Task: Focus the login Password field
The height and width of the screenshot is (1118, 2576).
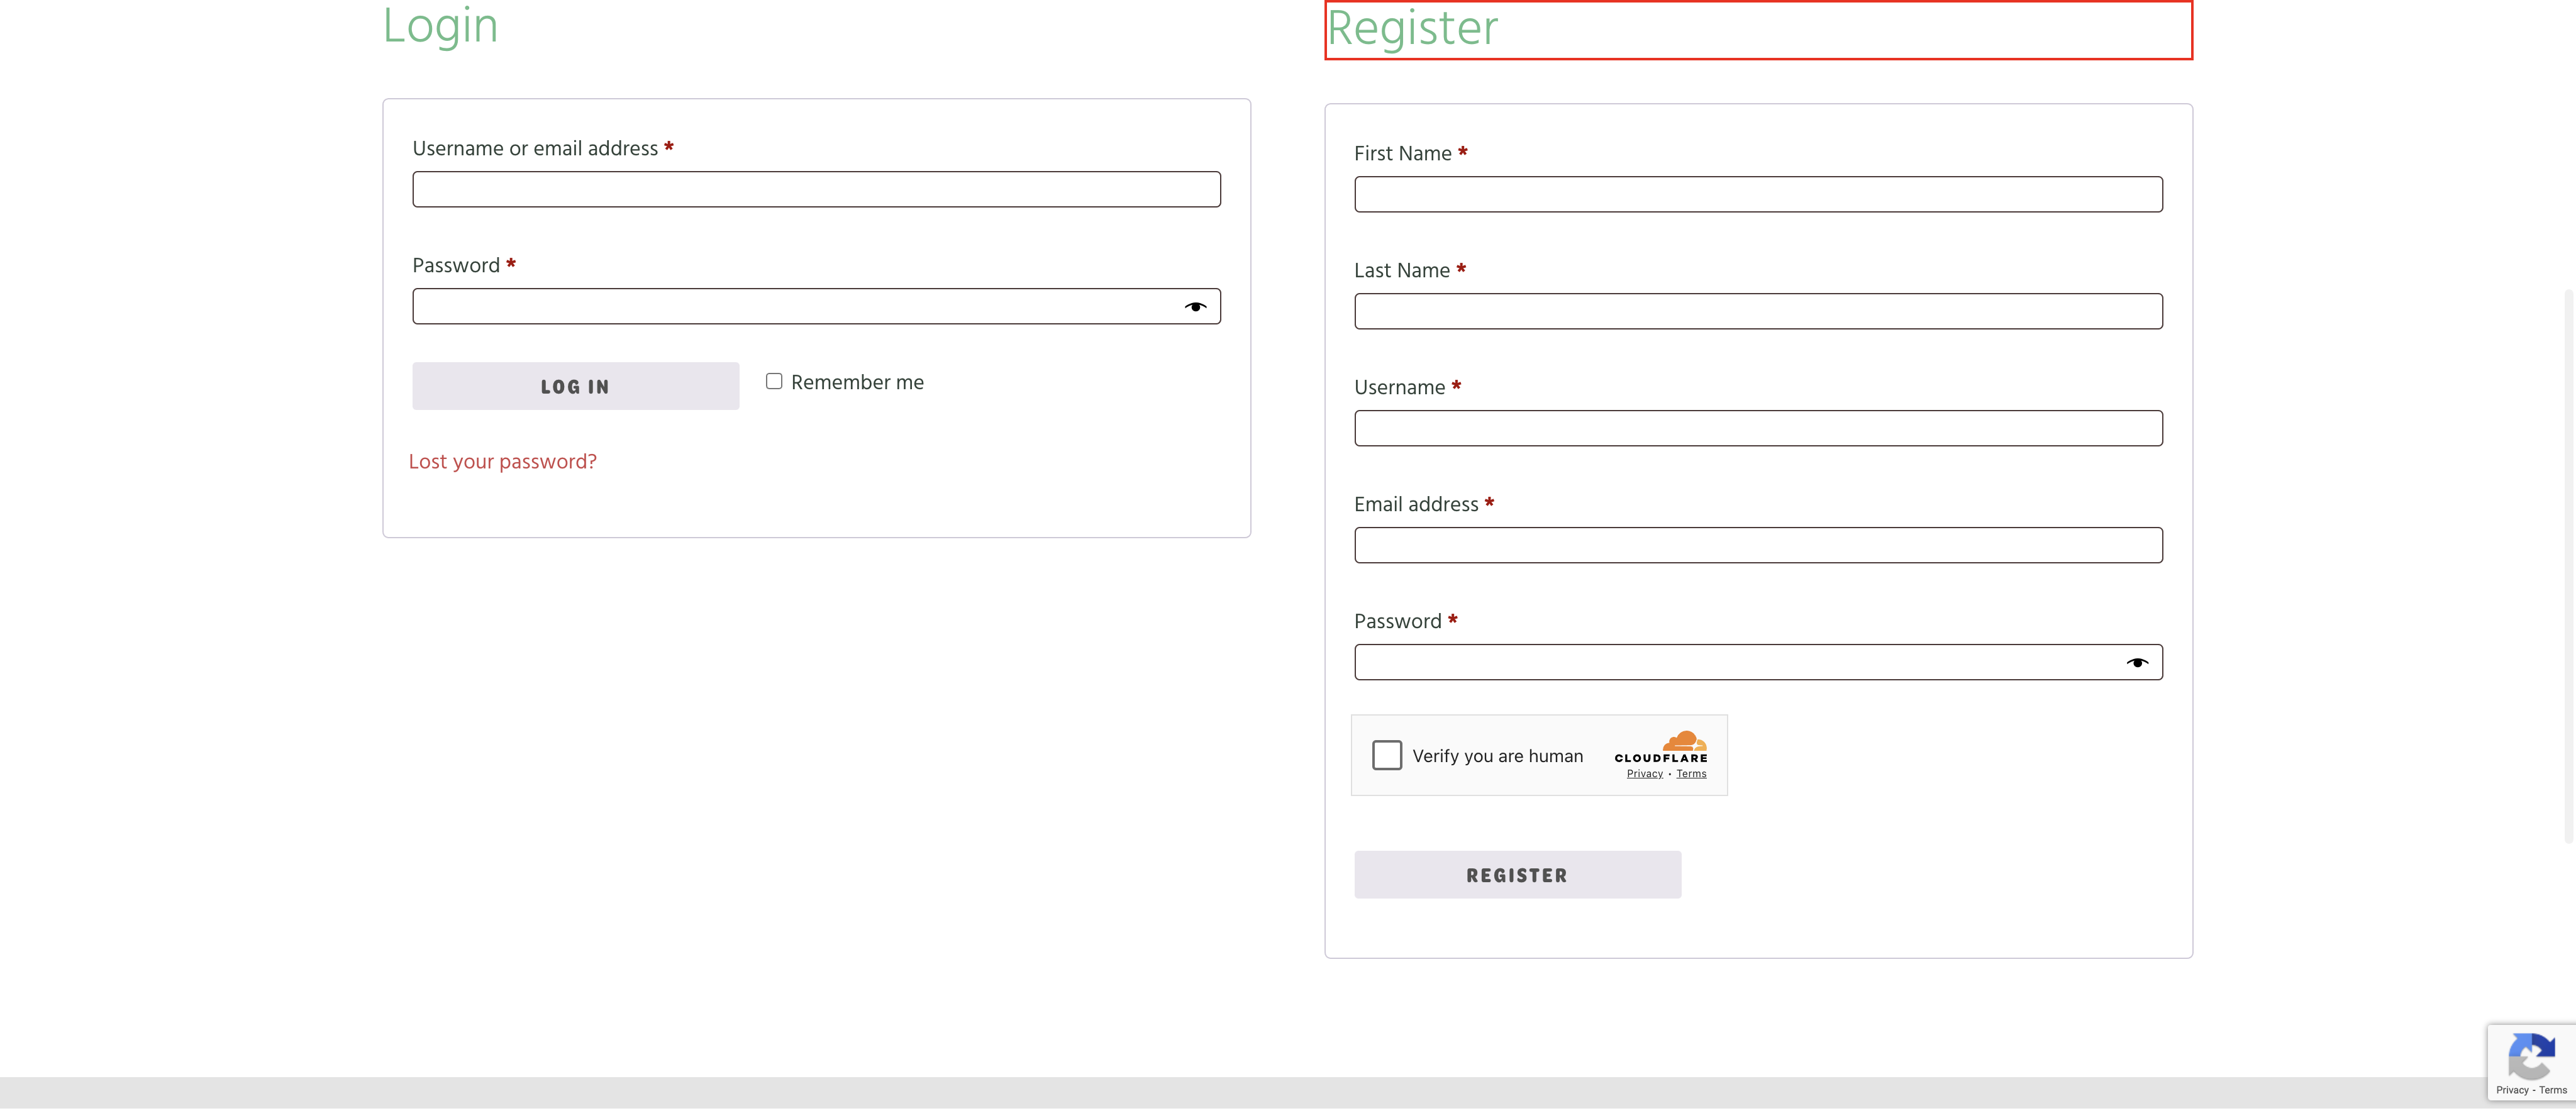Action: [790, 307]
